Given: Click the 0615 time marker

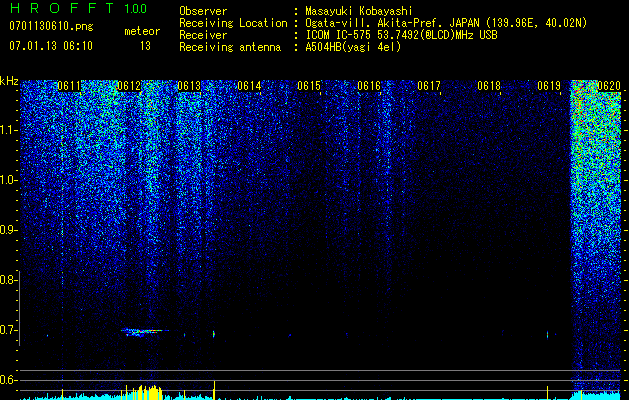Looking at the screenshot, I should click(309, 86).
